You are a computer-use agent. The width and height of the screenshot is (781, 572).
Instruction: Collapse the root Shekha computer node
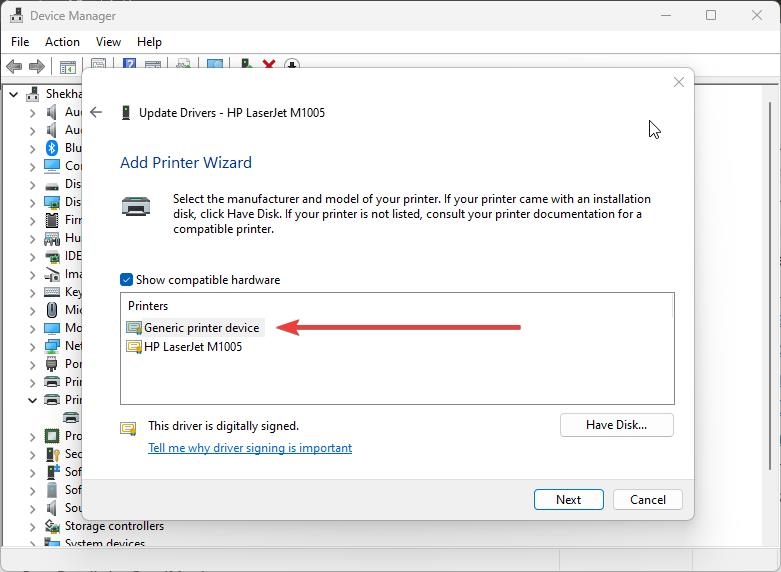[x=13, y=94]
